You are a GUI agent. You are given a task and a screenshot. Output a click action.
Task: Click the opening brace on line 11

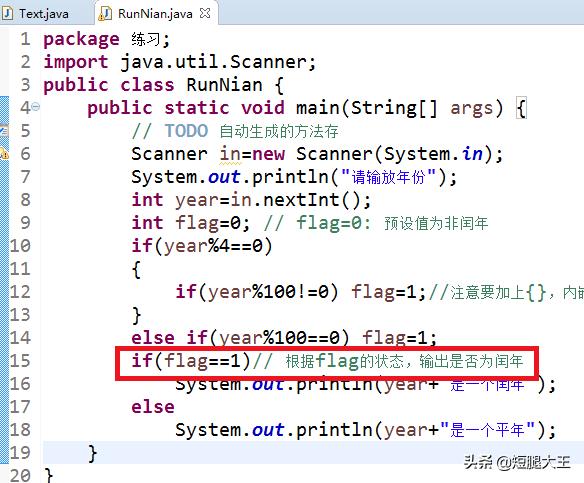click(x=136, y=270)
